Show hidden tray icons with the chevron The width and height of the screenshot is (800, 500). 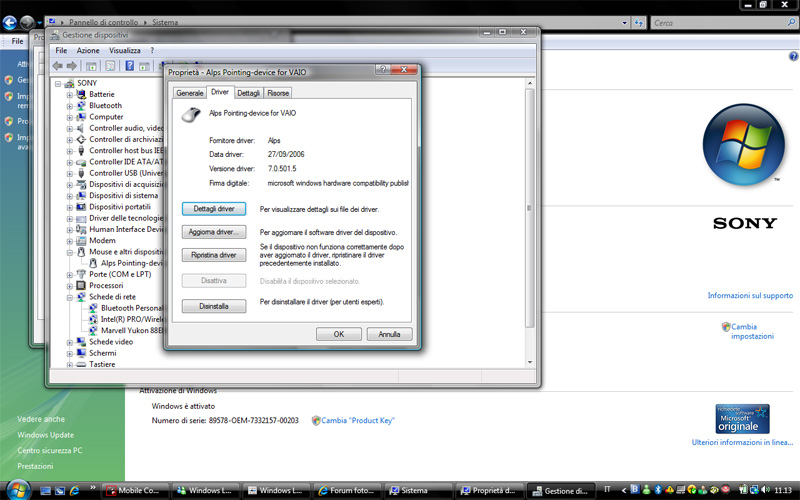pos(623,490)
